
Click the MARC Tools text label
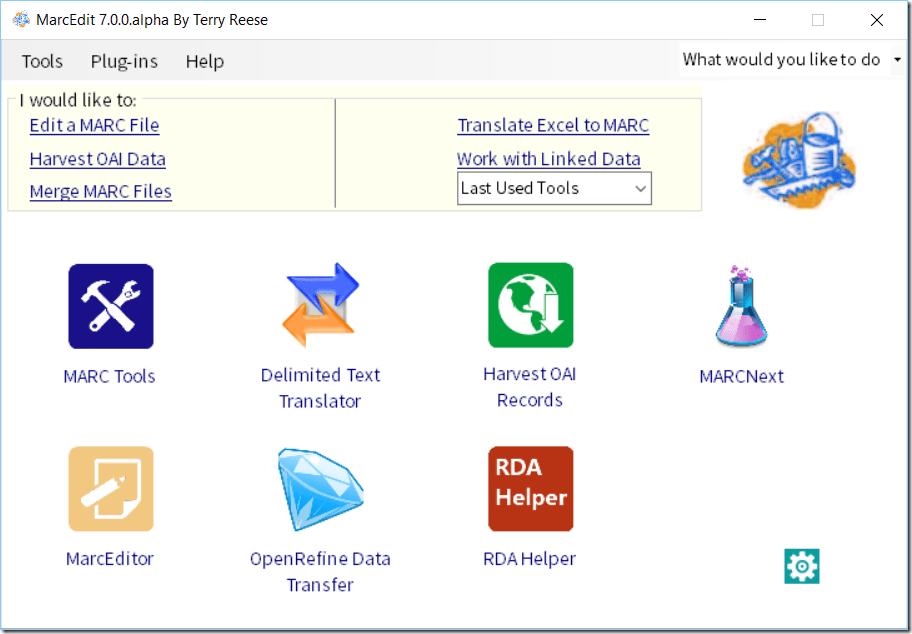pyautogui.click(x=109, y=376)
